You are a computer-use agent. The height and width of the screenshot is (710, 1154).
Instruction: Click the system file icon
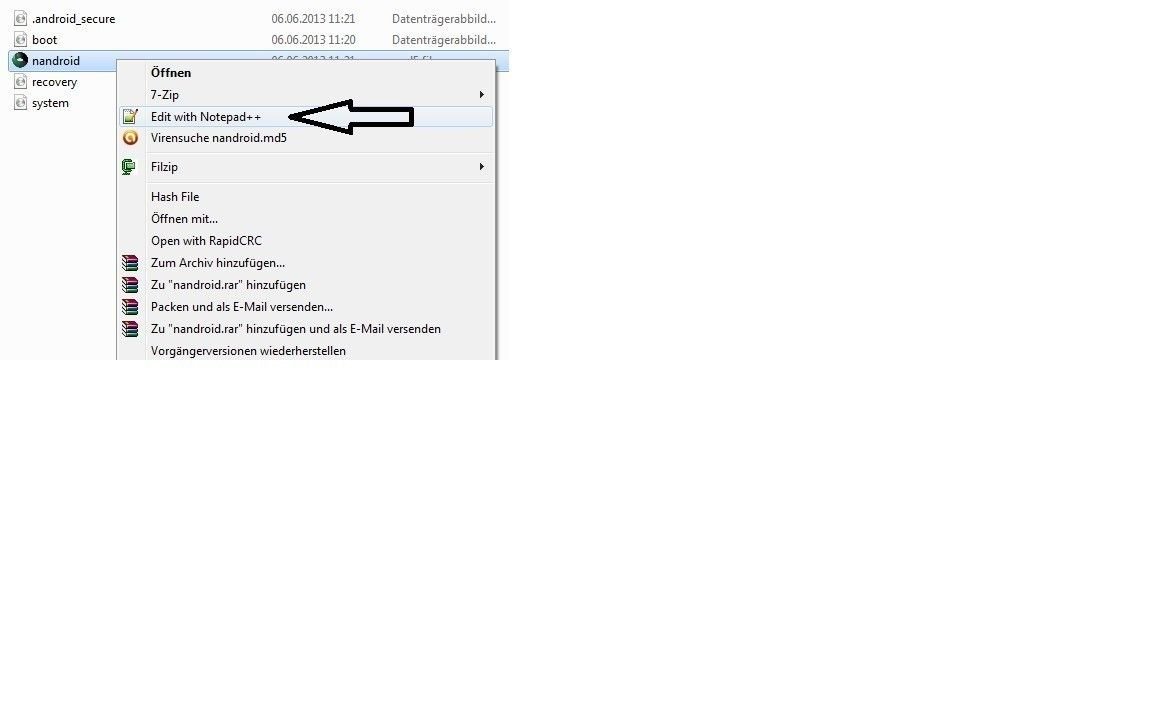click(21, 103)
